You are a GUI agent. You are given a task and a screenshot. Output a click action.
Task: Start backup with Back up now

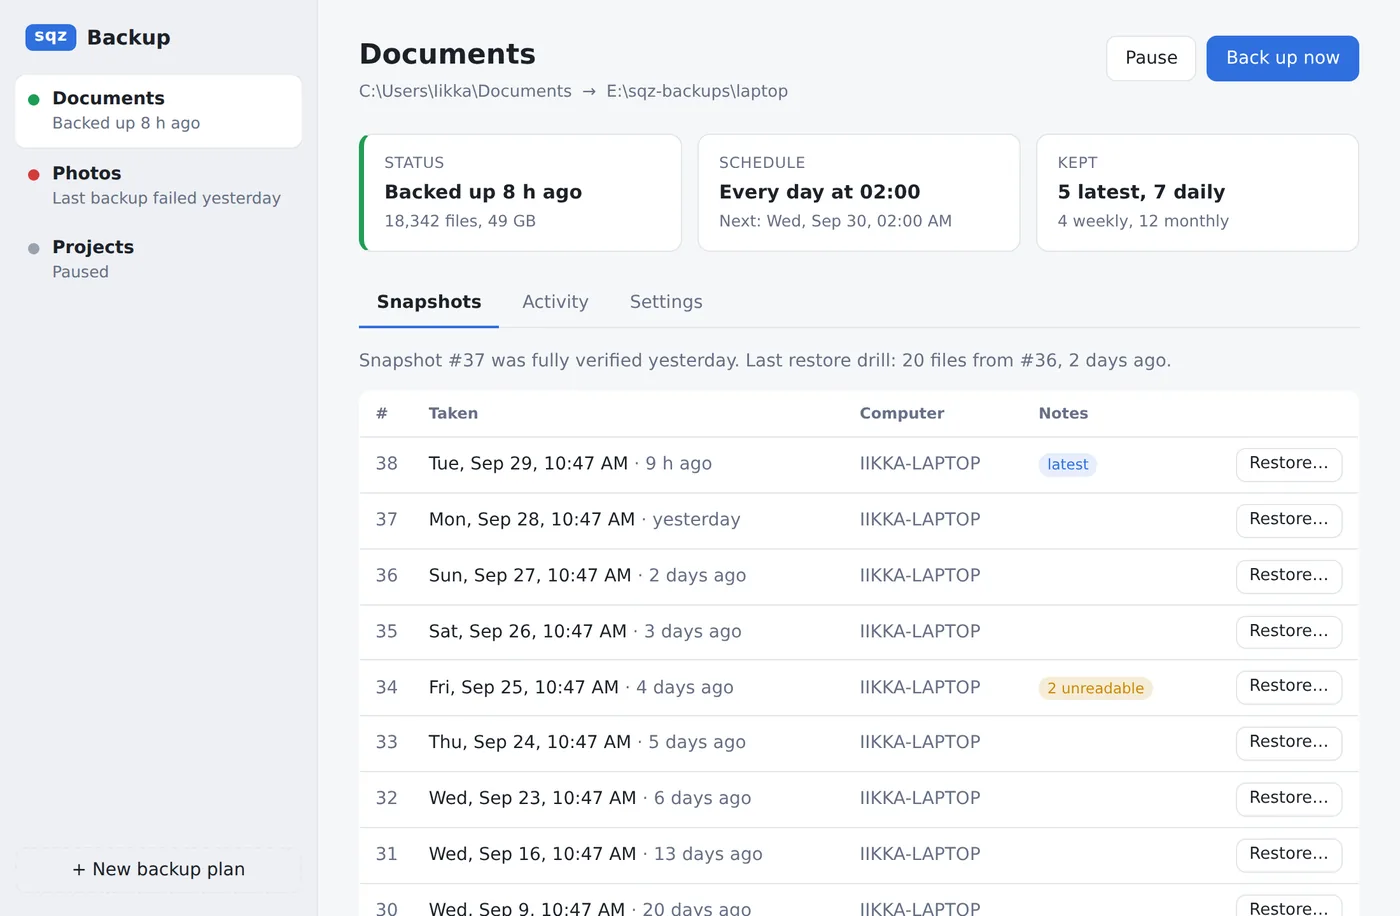click(1282, 58)
